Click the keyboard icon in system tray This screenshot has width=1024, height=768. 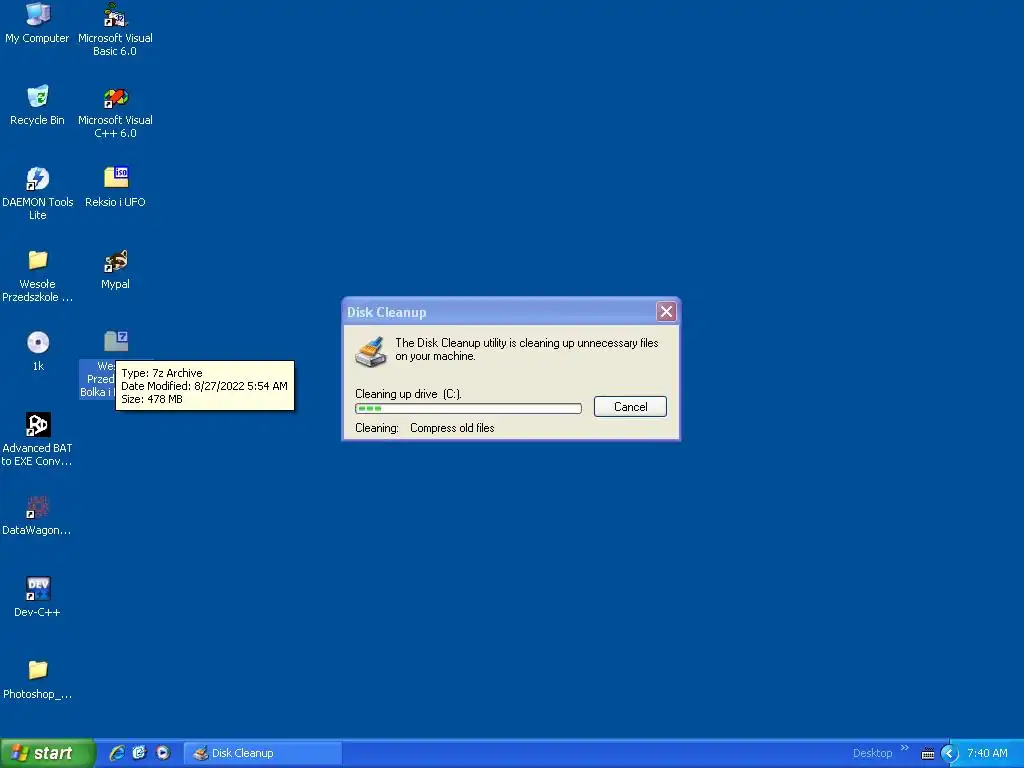point(927,754)
